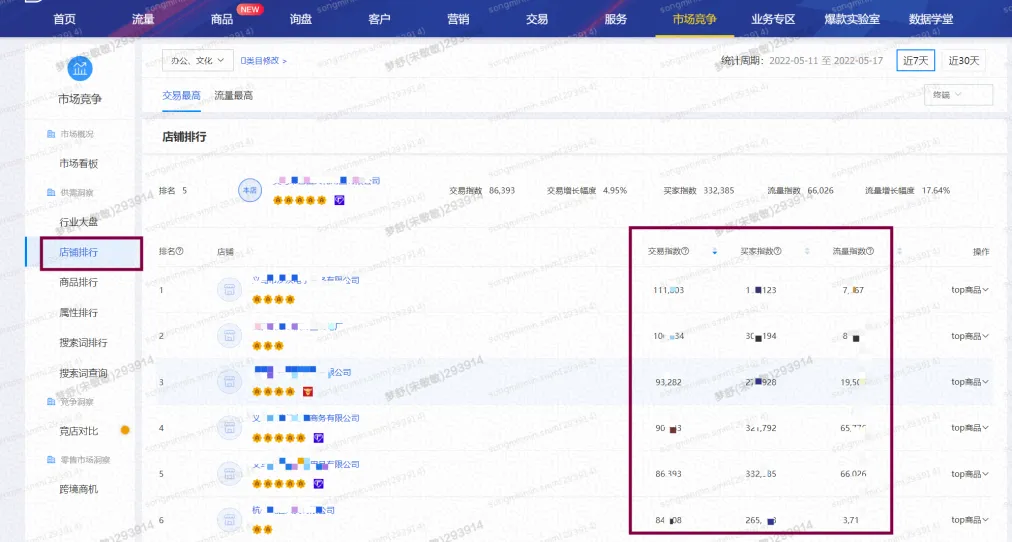Click the help icon next to 排名 header
1012x542 pixels.
180,252
